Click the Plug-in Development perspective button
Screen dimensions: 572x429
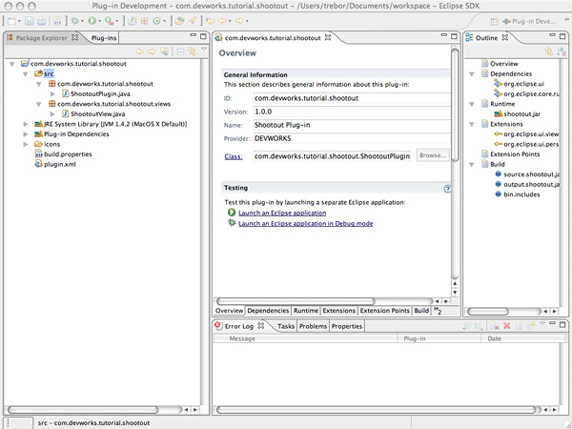(529, 22)
